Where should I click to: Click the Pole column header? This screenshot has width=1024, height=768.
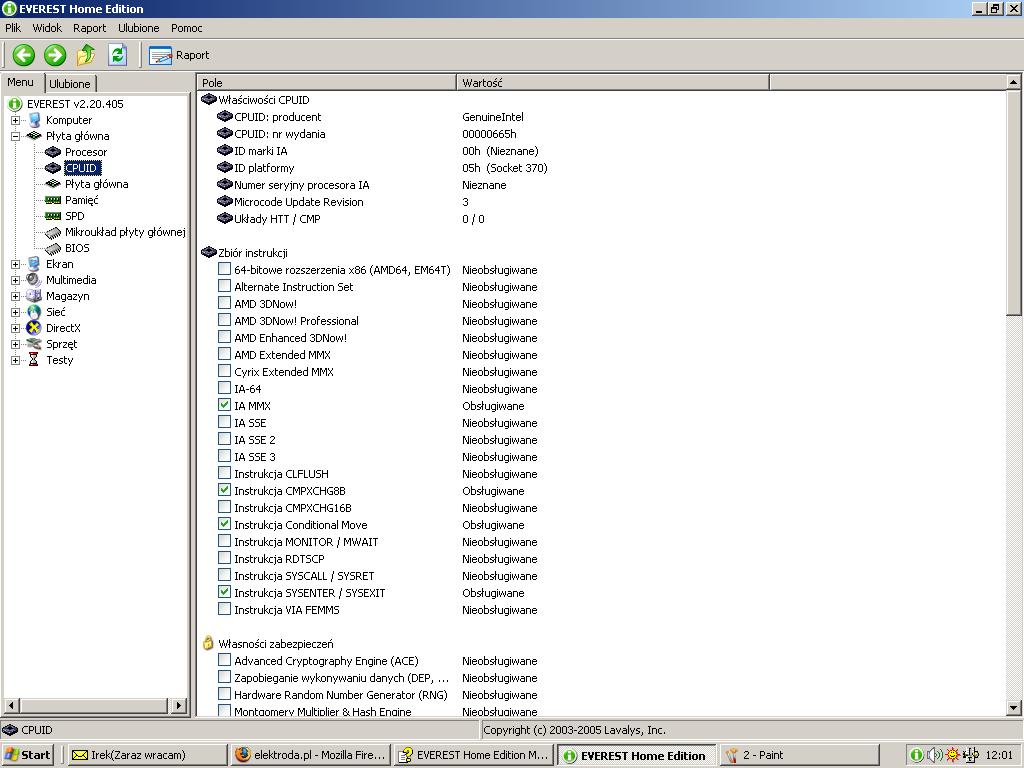(x=327, y=83)
